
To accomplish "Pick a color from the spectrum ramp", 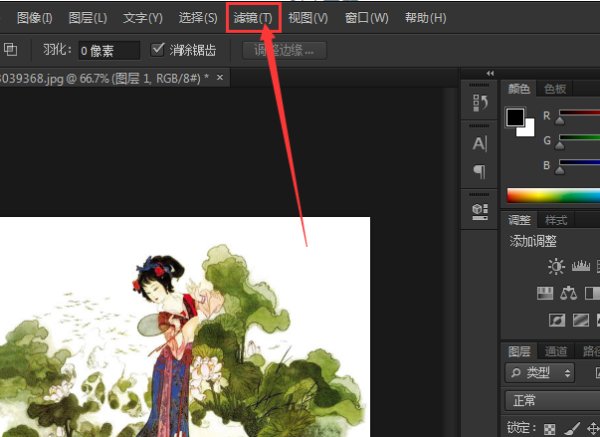I will coord(553,196).
